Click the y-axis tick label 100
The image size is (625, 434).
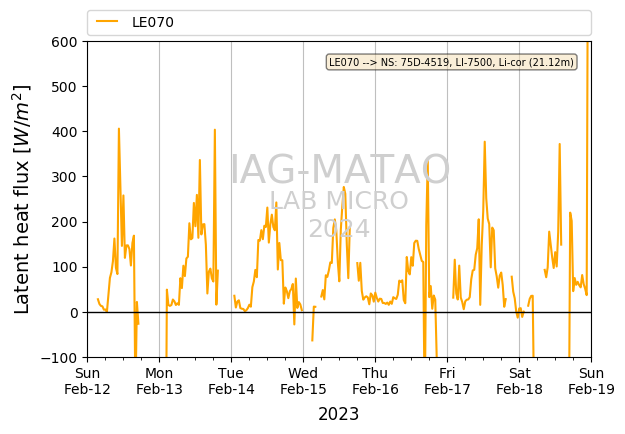64,267
